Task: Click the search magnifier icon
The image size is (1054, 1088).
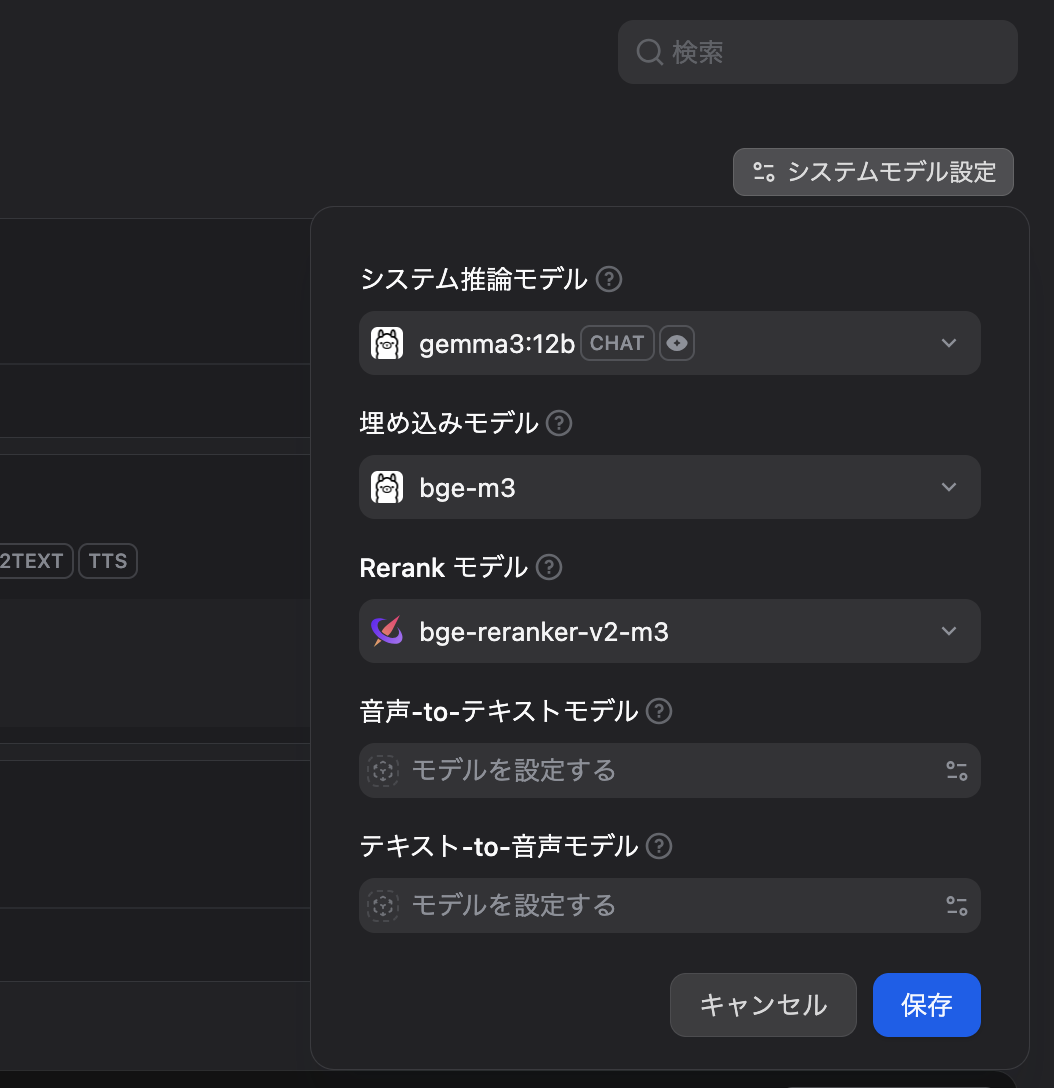Action: (x=650, y=52)
